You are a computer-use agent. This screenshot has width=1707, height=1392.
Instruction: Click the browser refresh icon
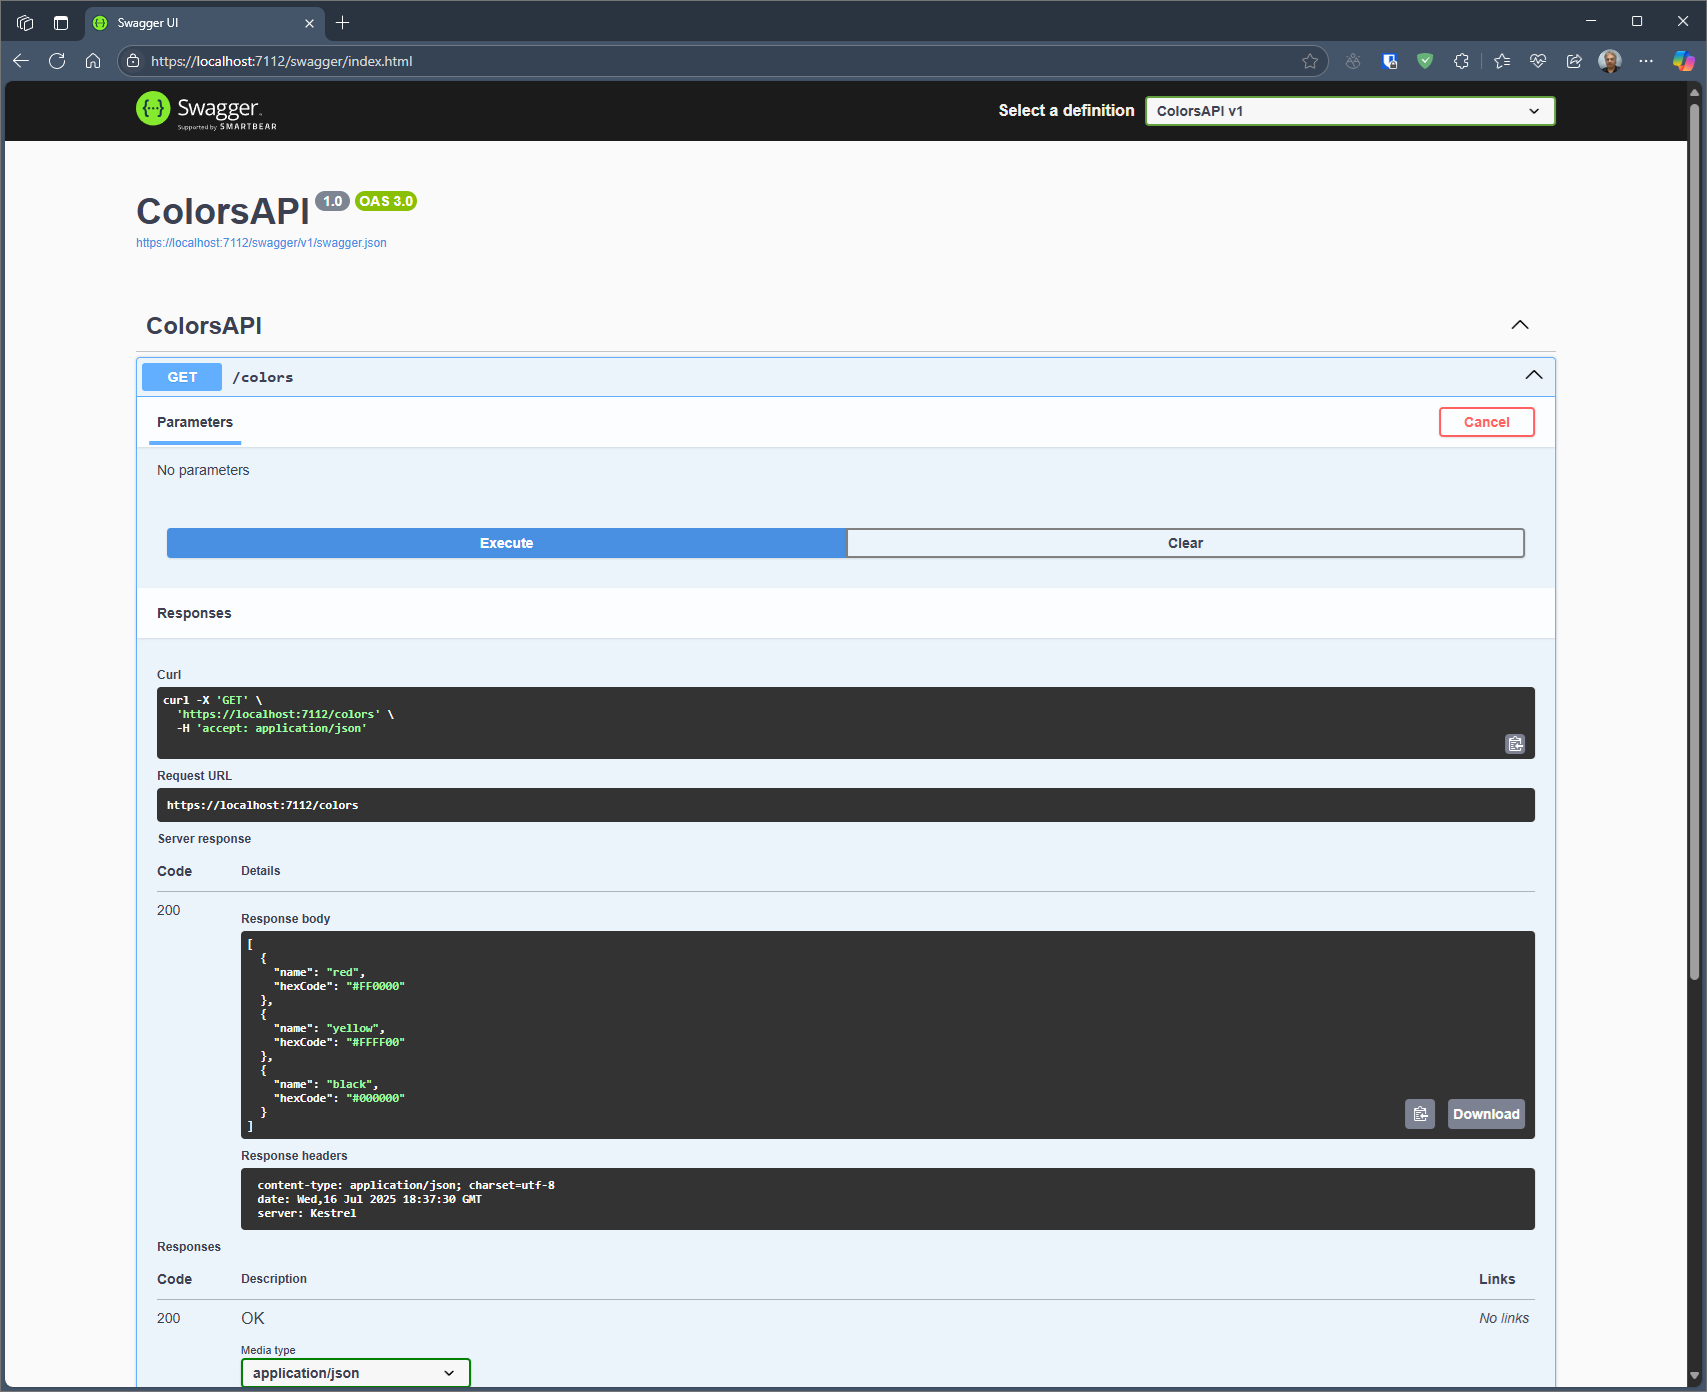coord(57,61)
